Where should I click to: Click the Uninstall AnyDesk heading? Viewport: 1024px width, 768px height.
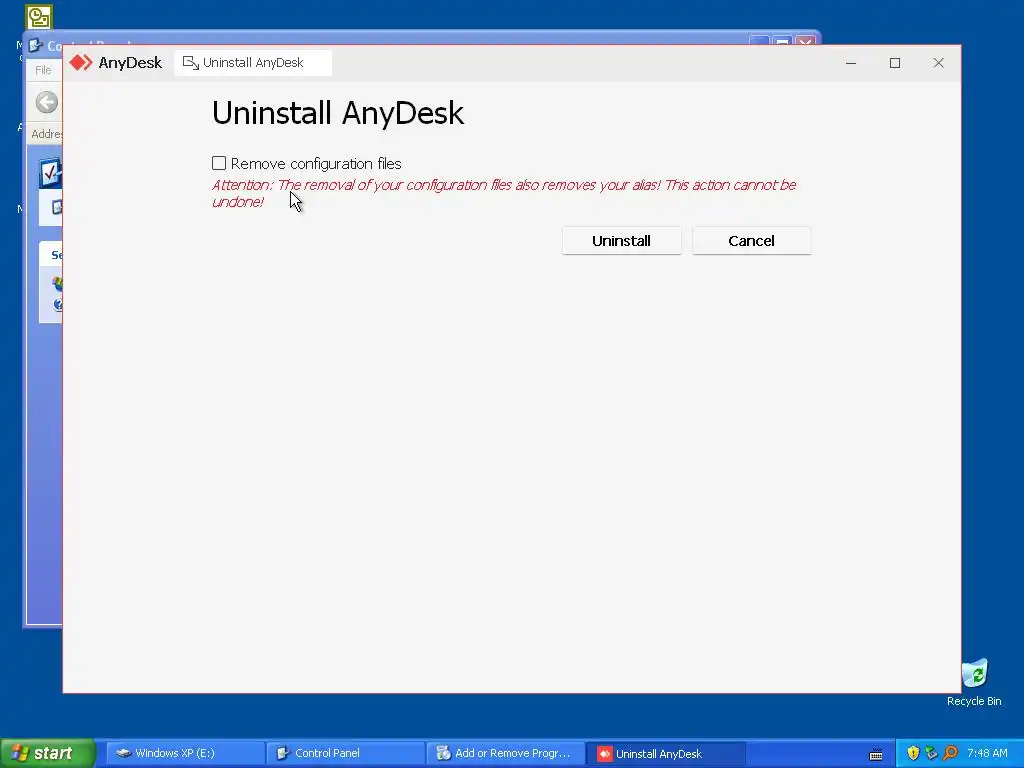click(x=338, y=113)
